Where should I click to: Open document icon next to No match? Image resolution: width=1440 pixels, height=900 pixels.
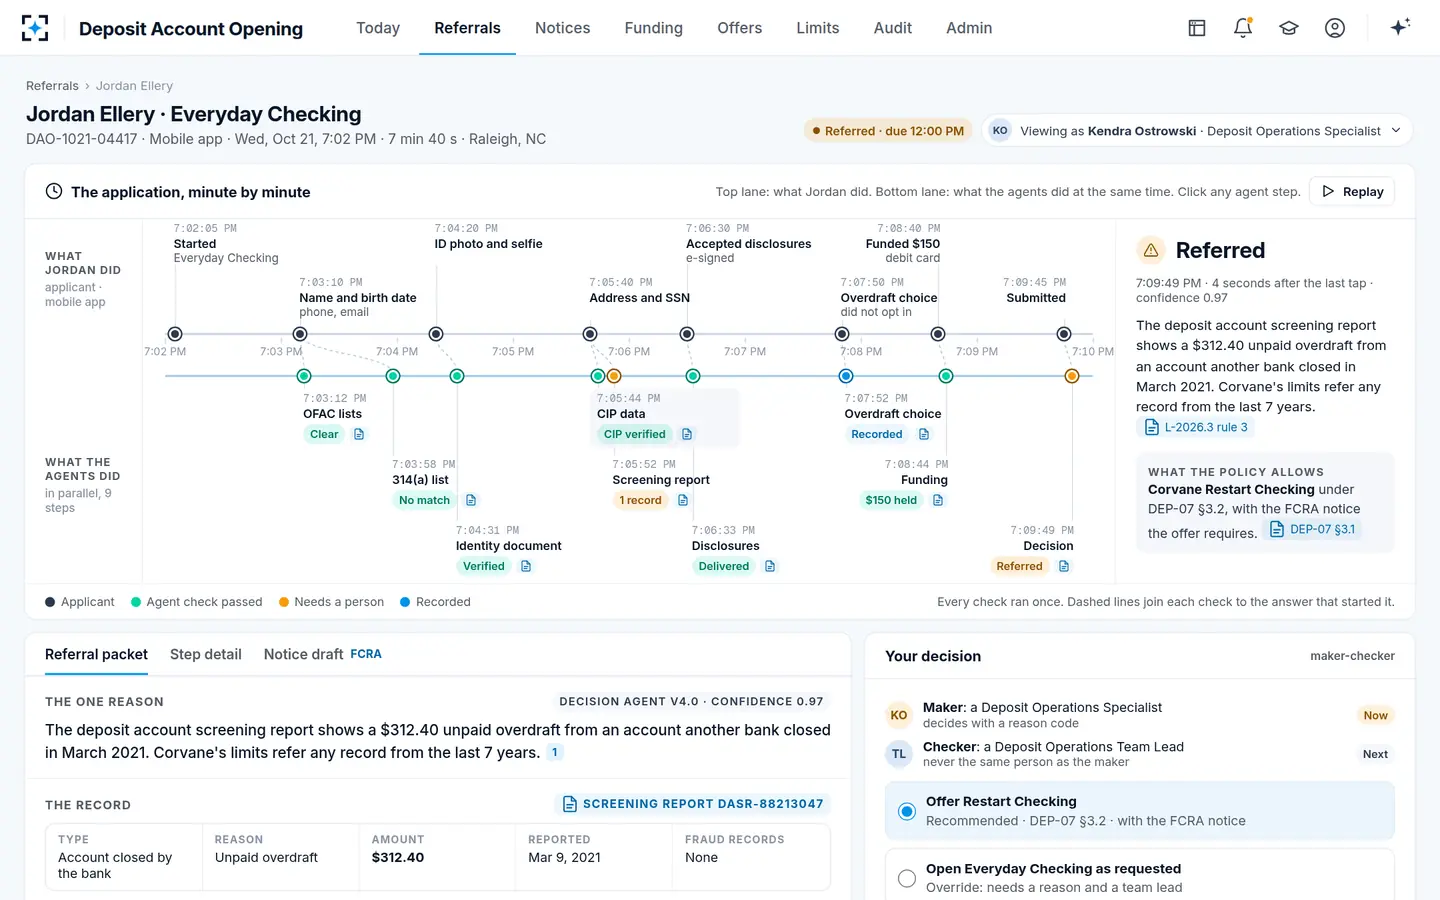471,500
